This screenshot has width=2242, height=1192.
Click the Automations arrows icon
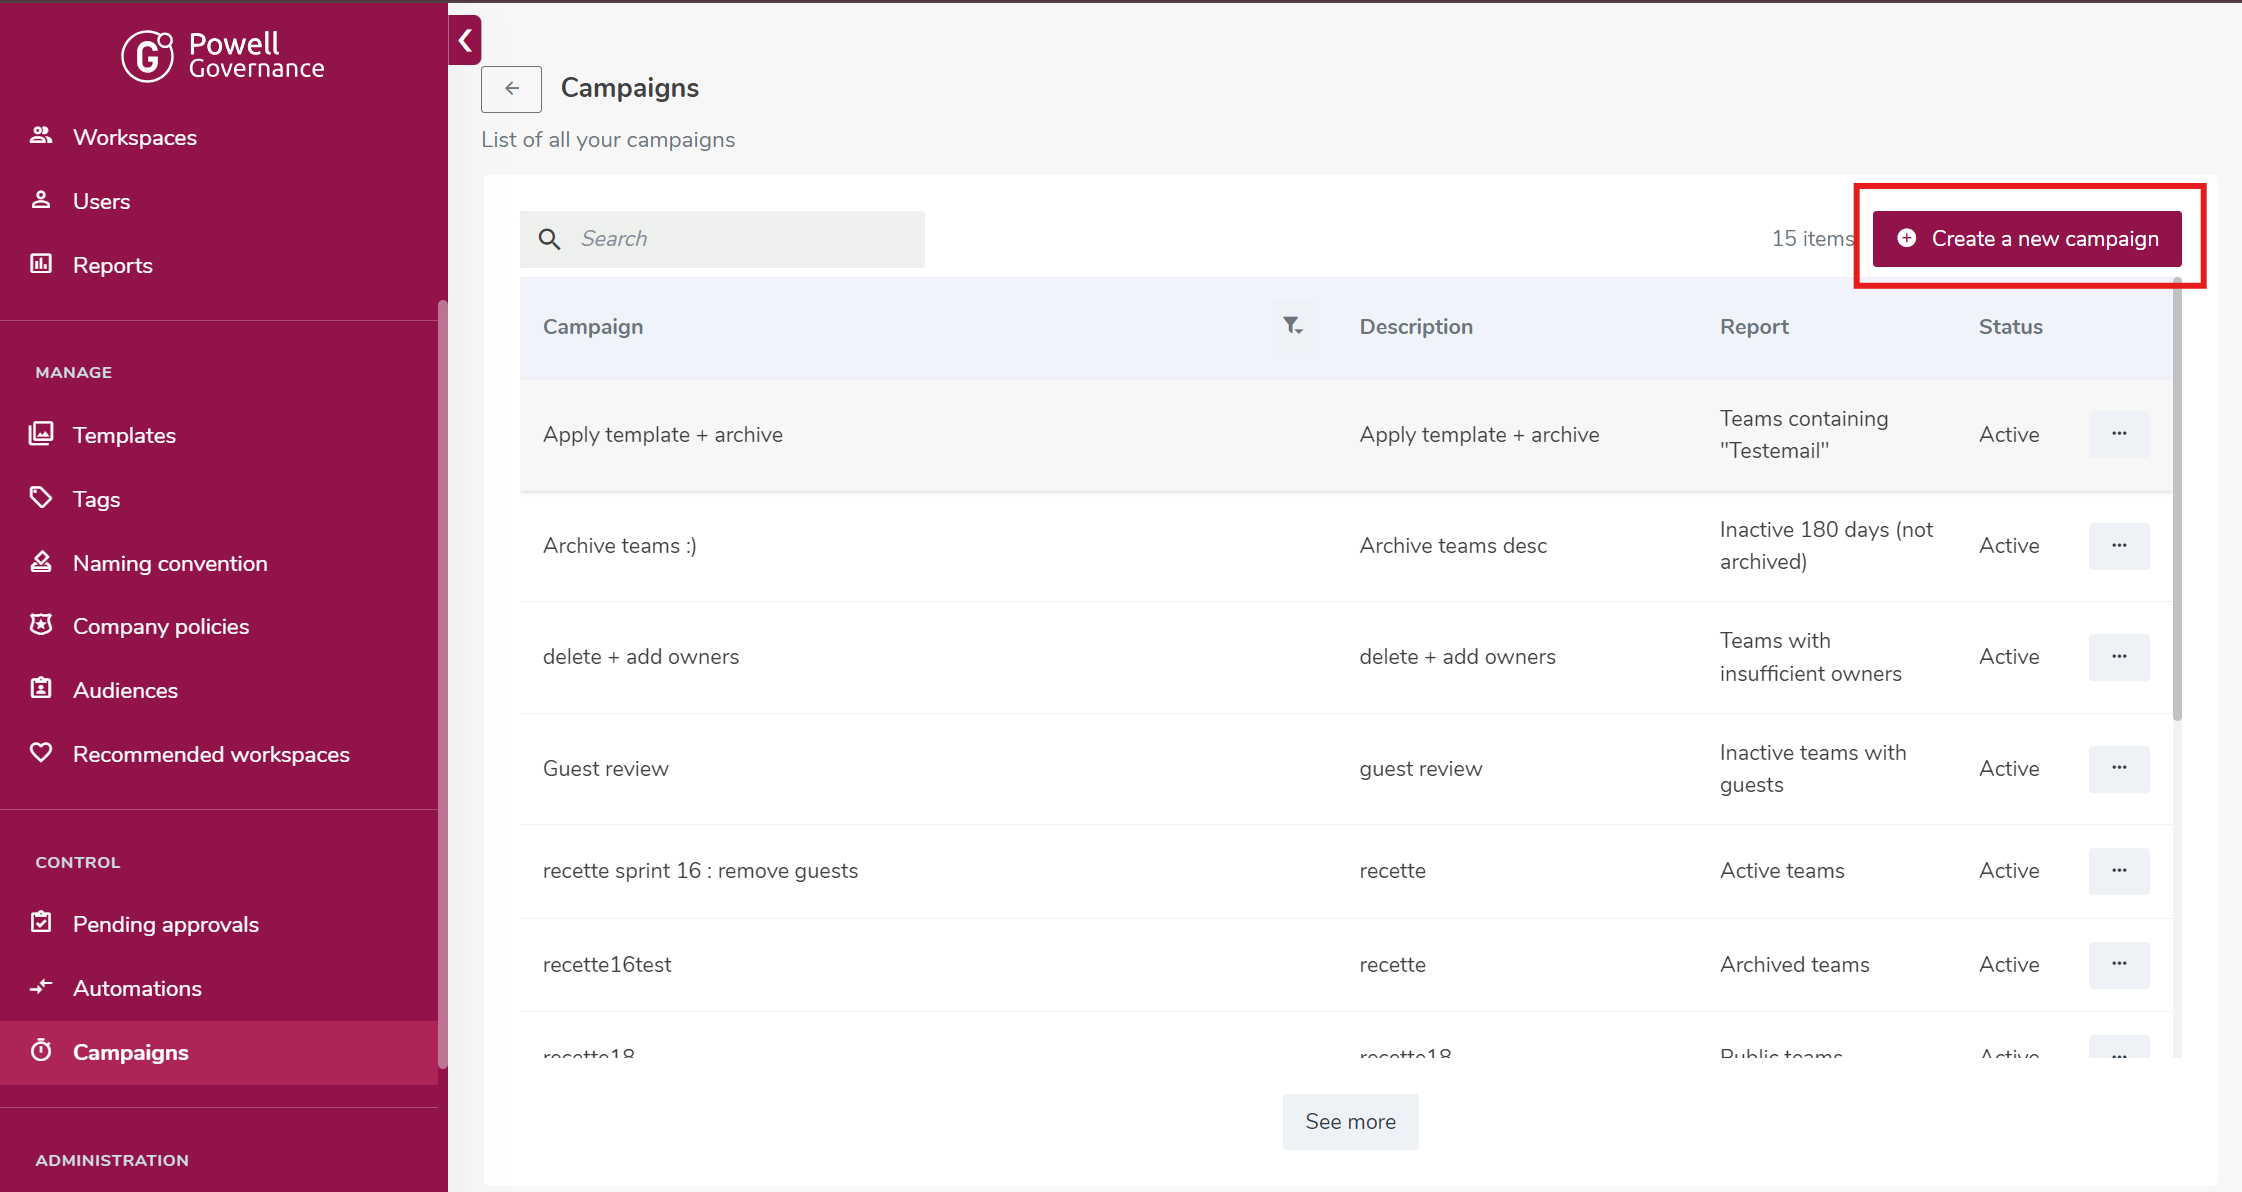click(41, 987)
